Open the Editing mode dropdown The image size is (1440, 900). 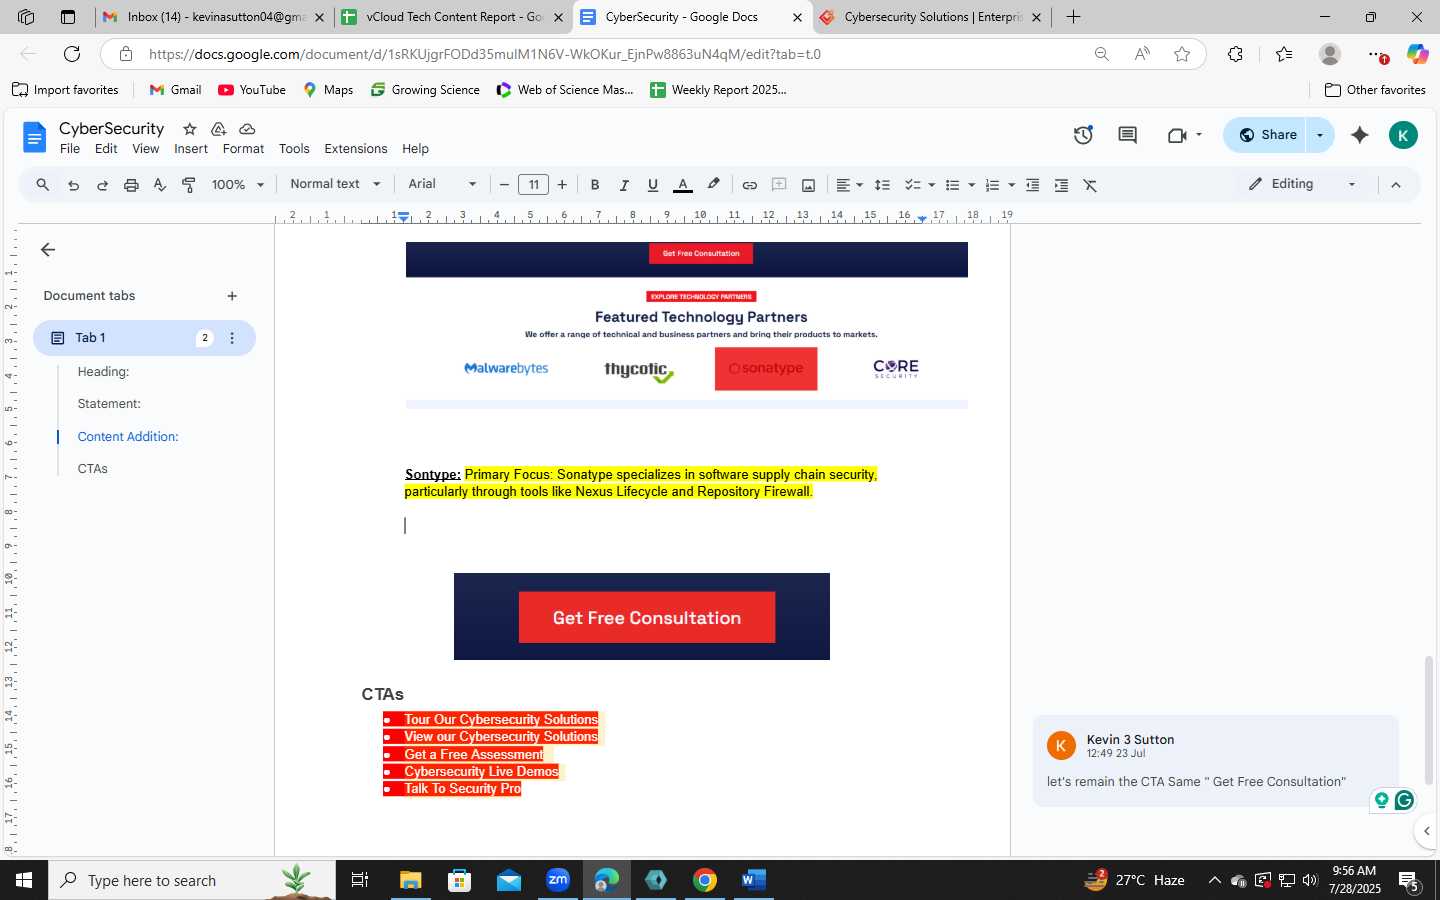[1303, 184]
